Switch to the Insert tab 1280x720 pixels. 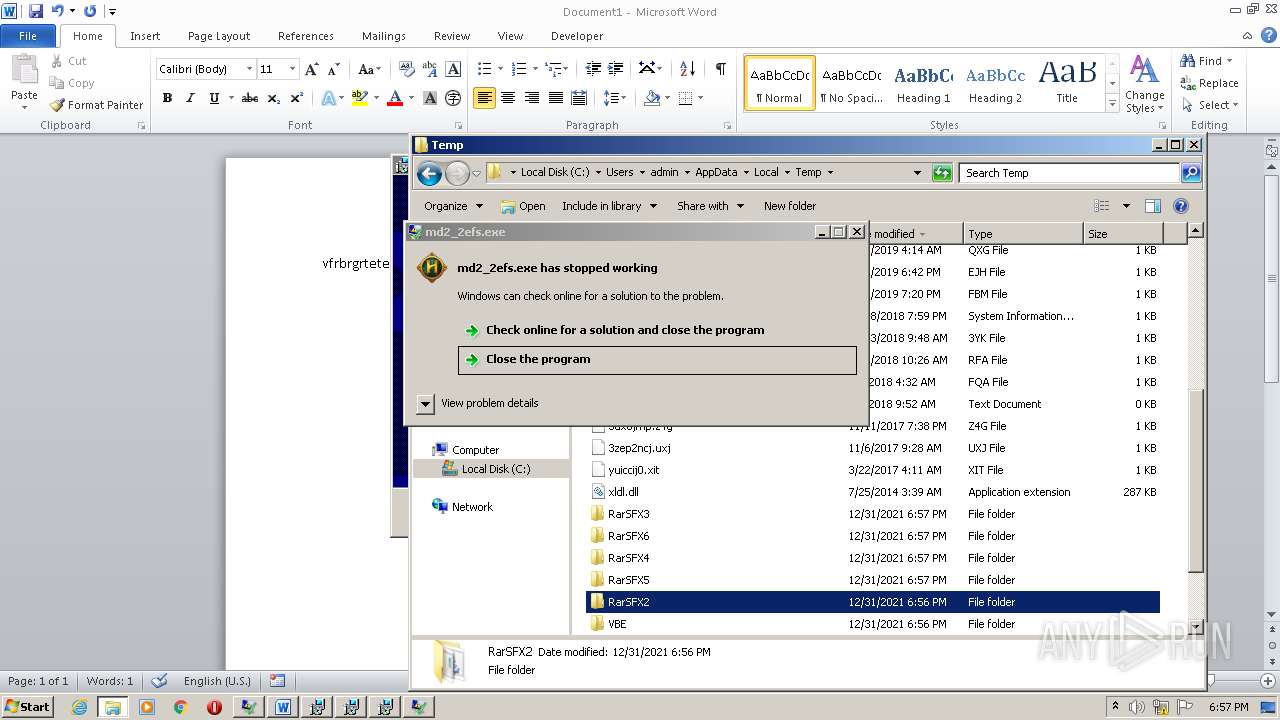145,36
